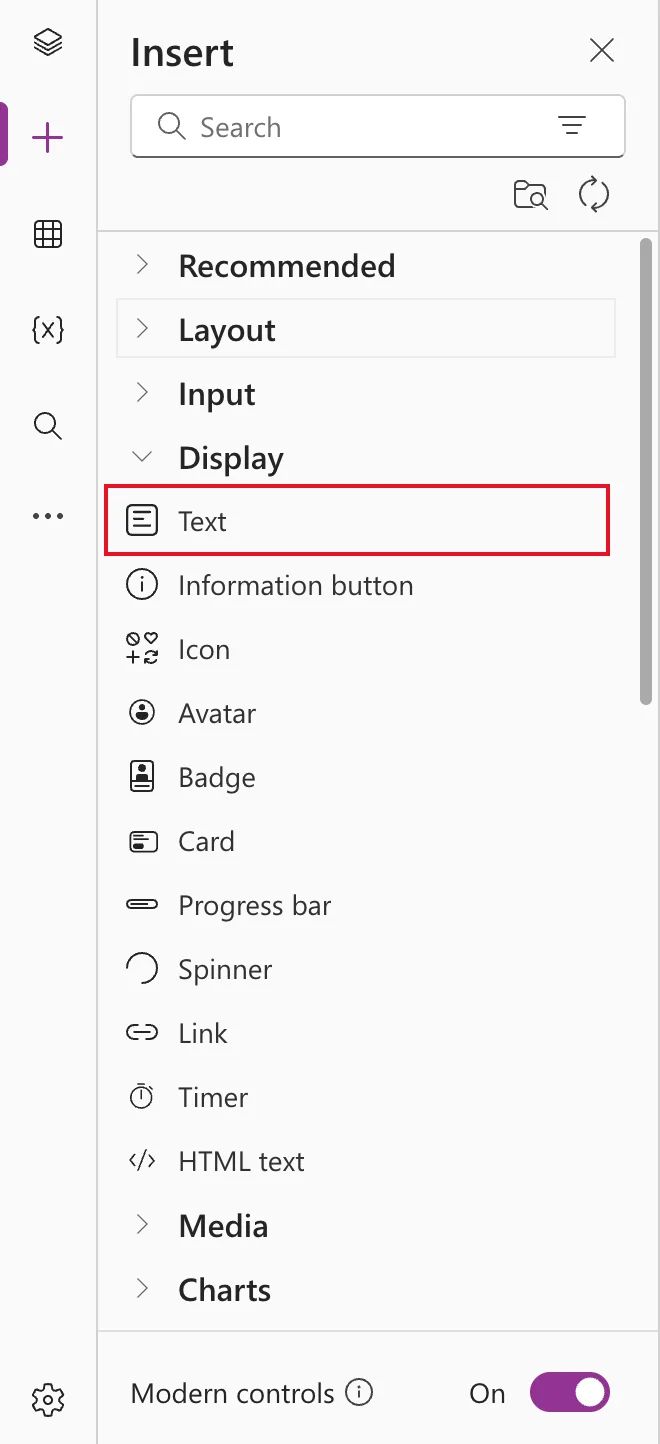Click the sidebar Search magnifier icon

pos(48,426)
